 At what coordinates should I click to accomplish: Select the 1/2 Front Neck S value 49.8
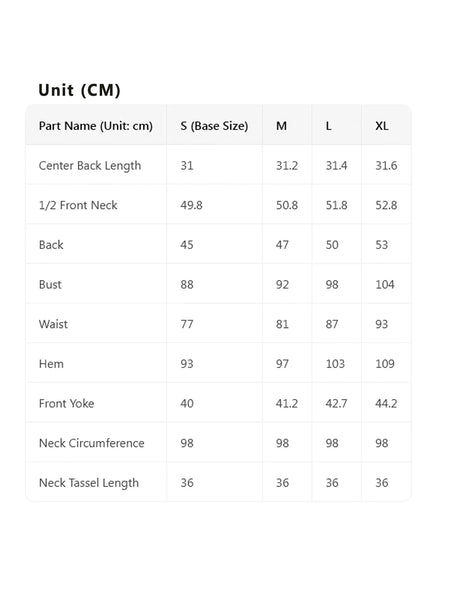point(191,205)
